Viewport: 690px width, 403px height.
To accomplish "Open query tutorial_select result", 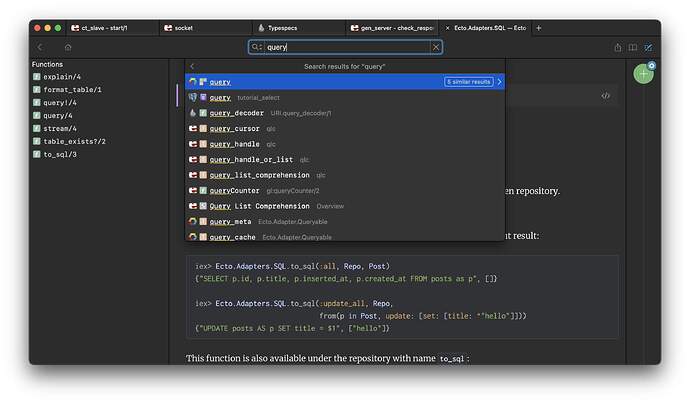I will (345, 98).
